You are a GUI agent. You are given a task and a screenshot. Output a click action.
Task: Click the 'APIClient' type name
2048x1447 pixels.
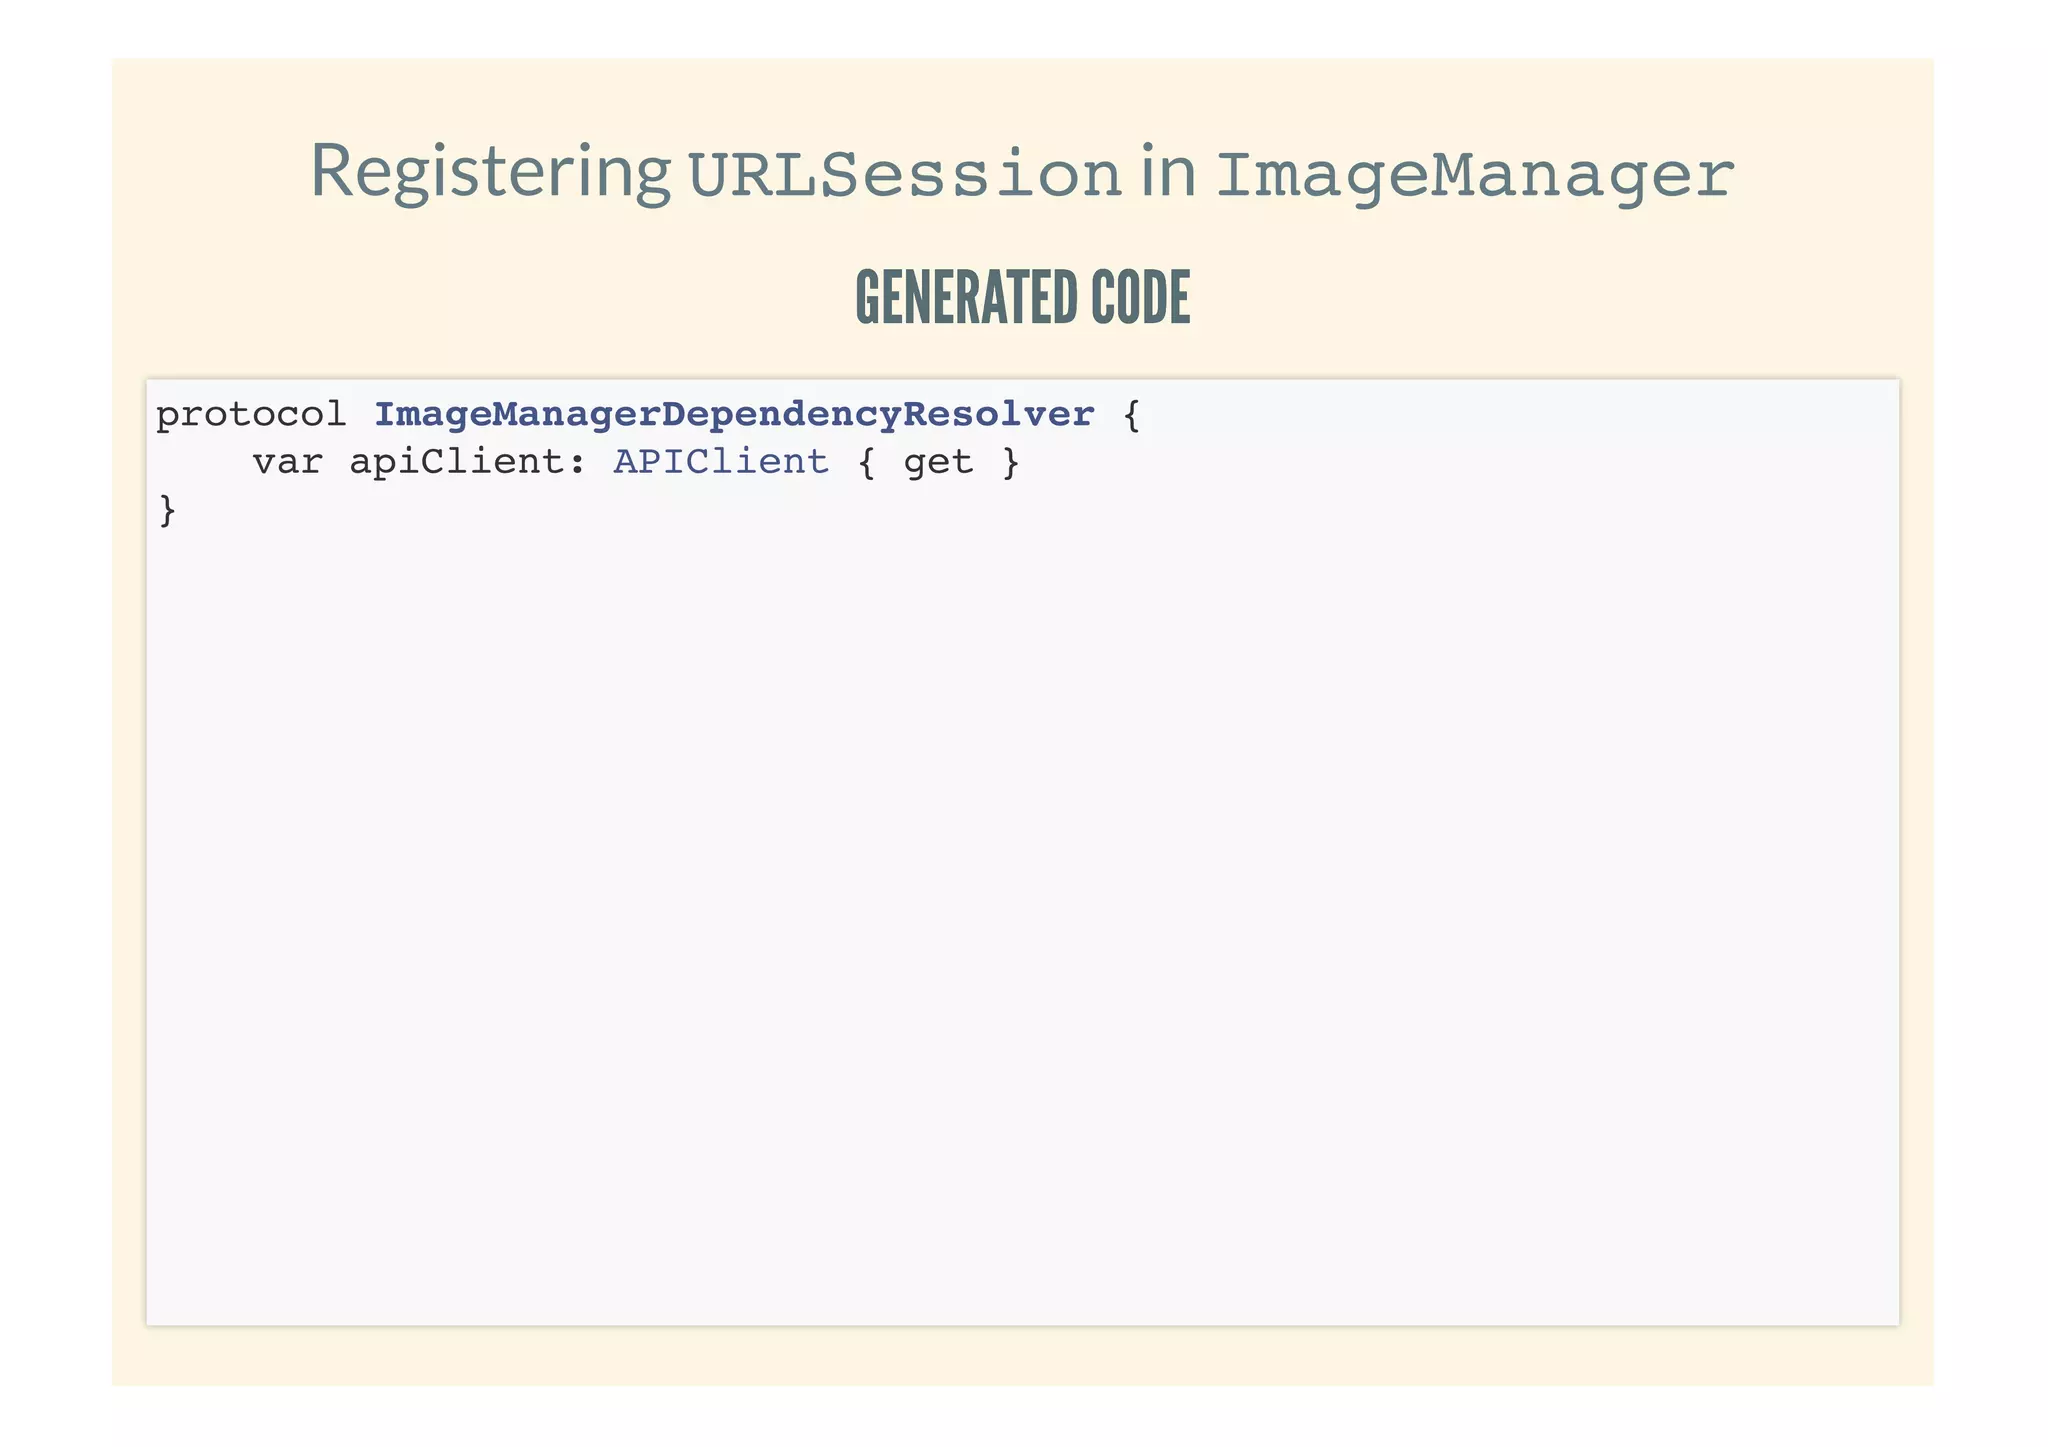[x=721, y=461]
